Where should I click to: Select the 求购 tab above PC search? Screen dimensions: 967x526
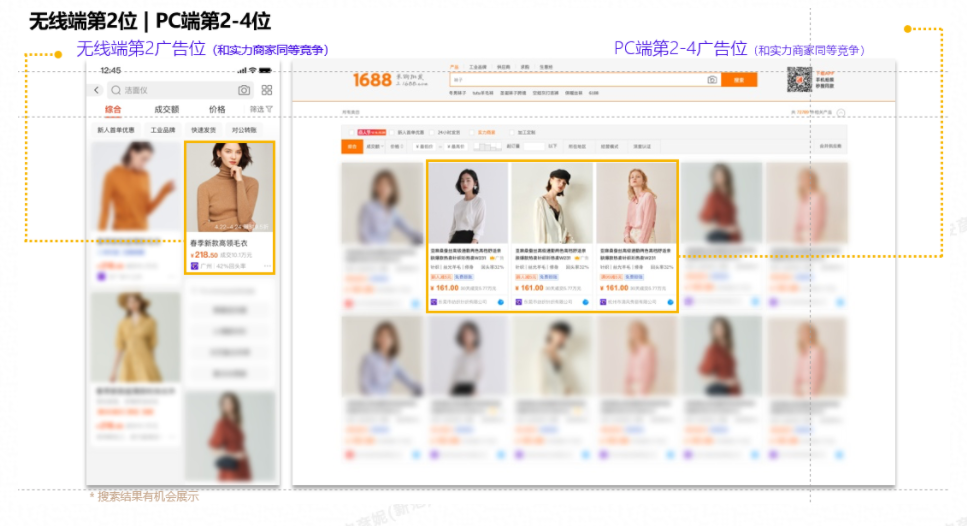[x=525, y=67]
